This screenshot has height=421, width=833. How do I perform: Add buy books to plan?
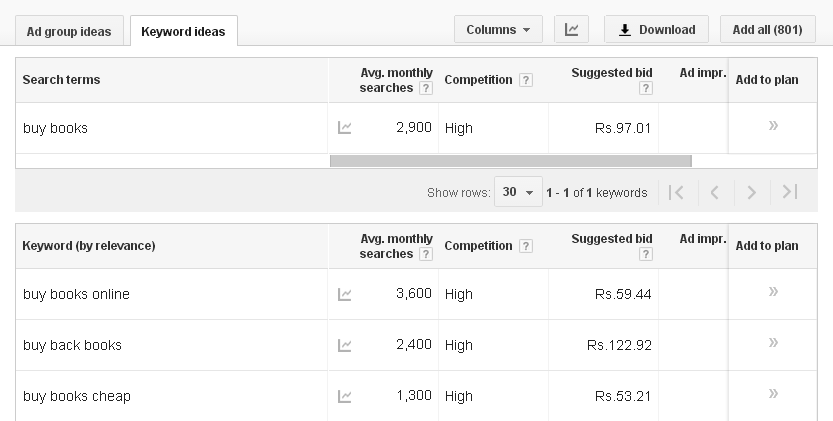[773, 126]
